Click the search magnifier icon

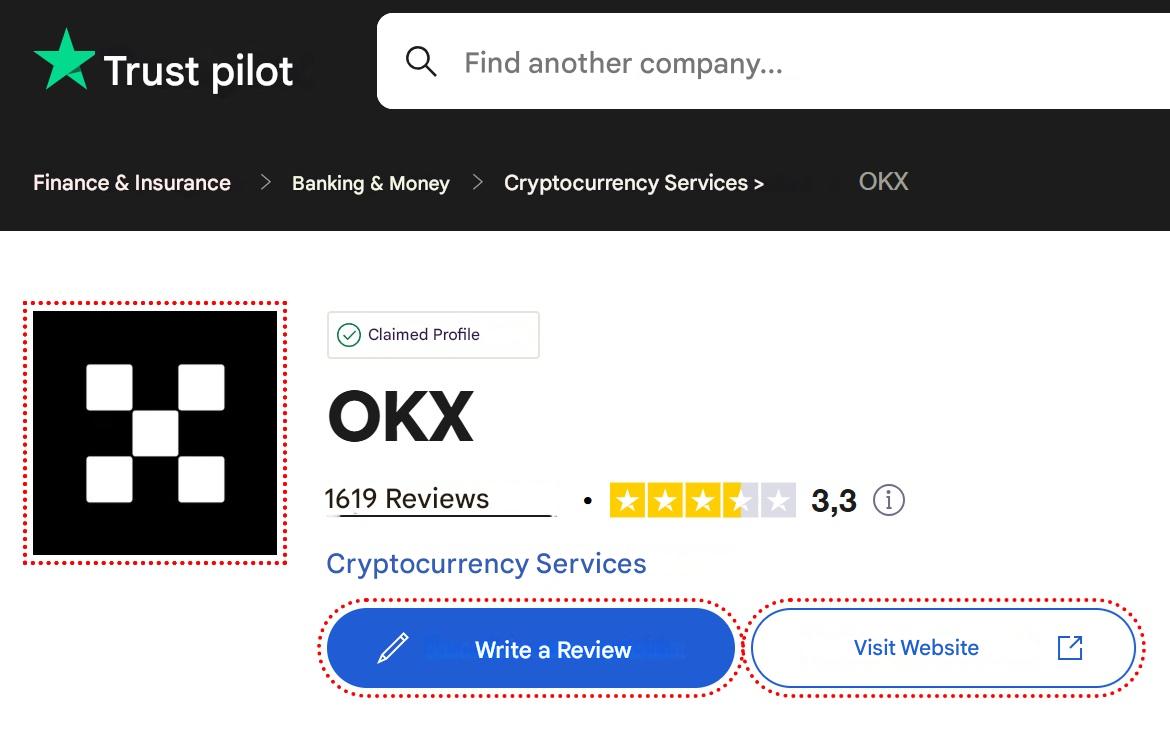click(x=421, y=61)
